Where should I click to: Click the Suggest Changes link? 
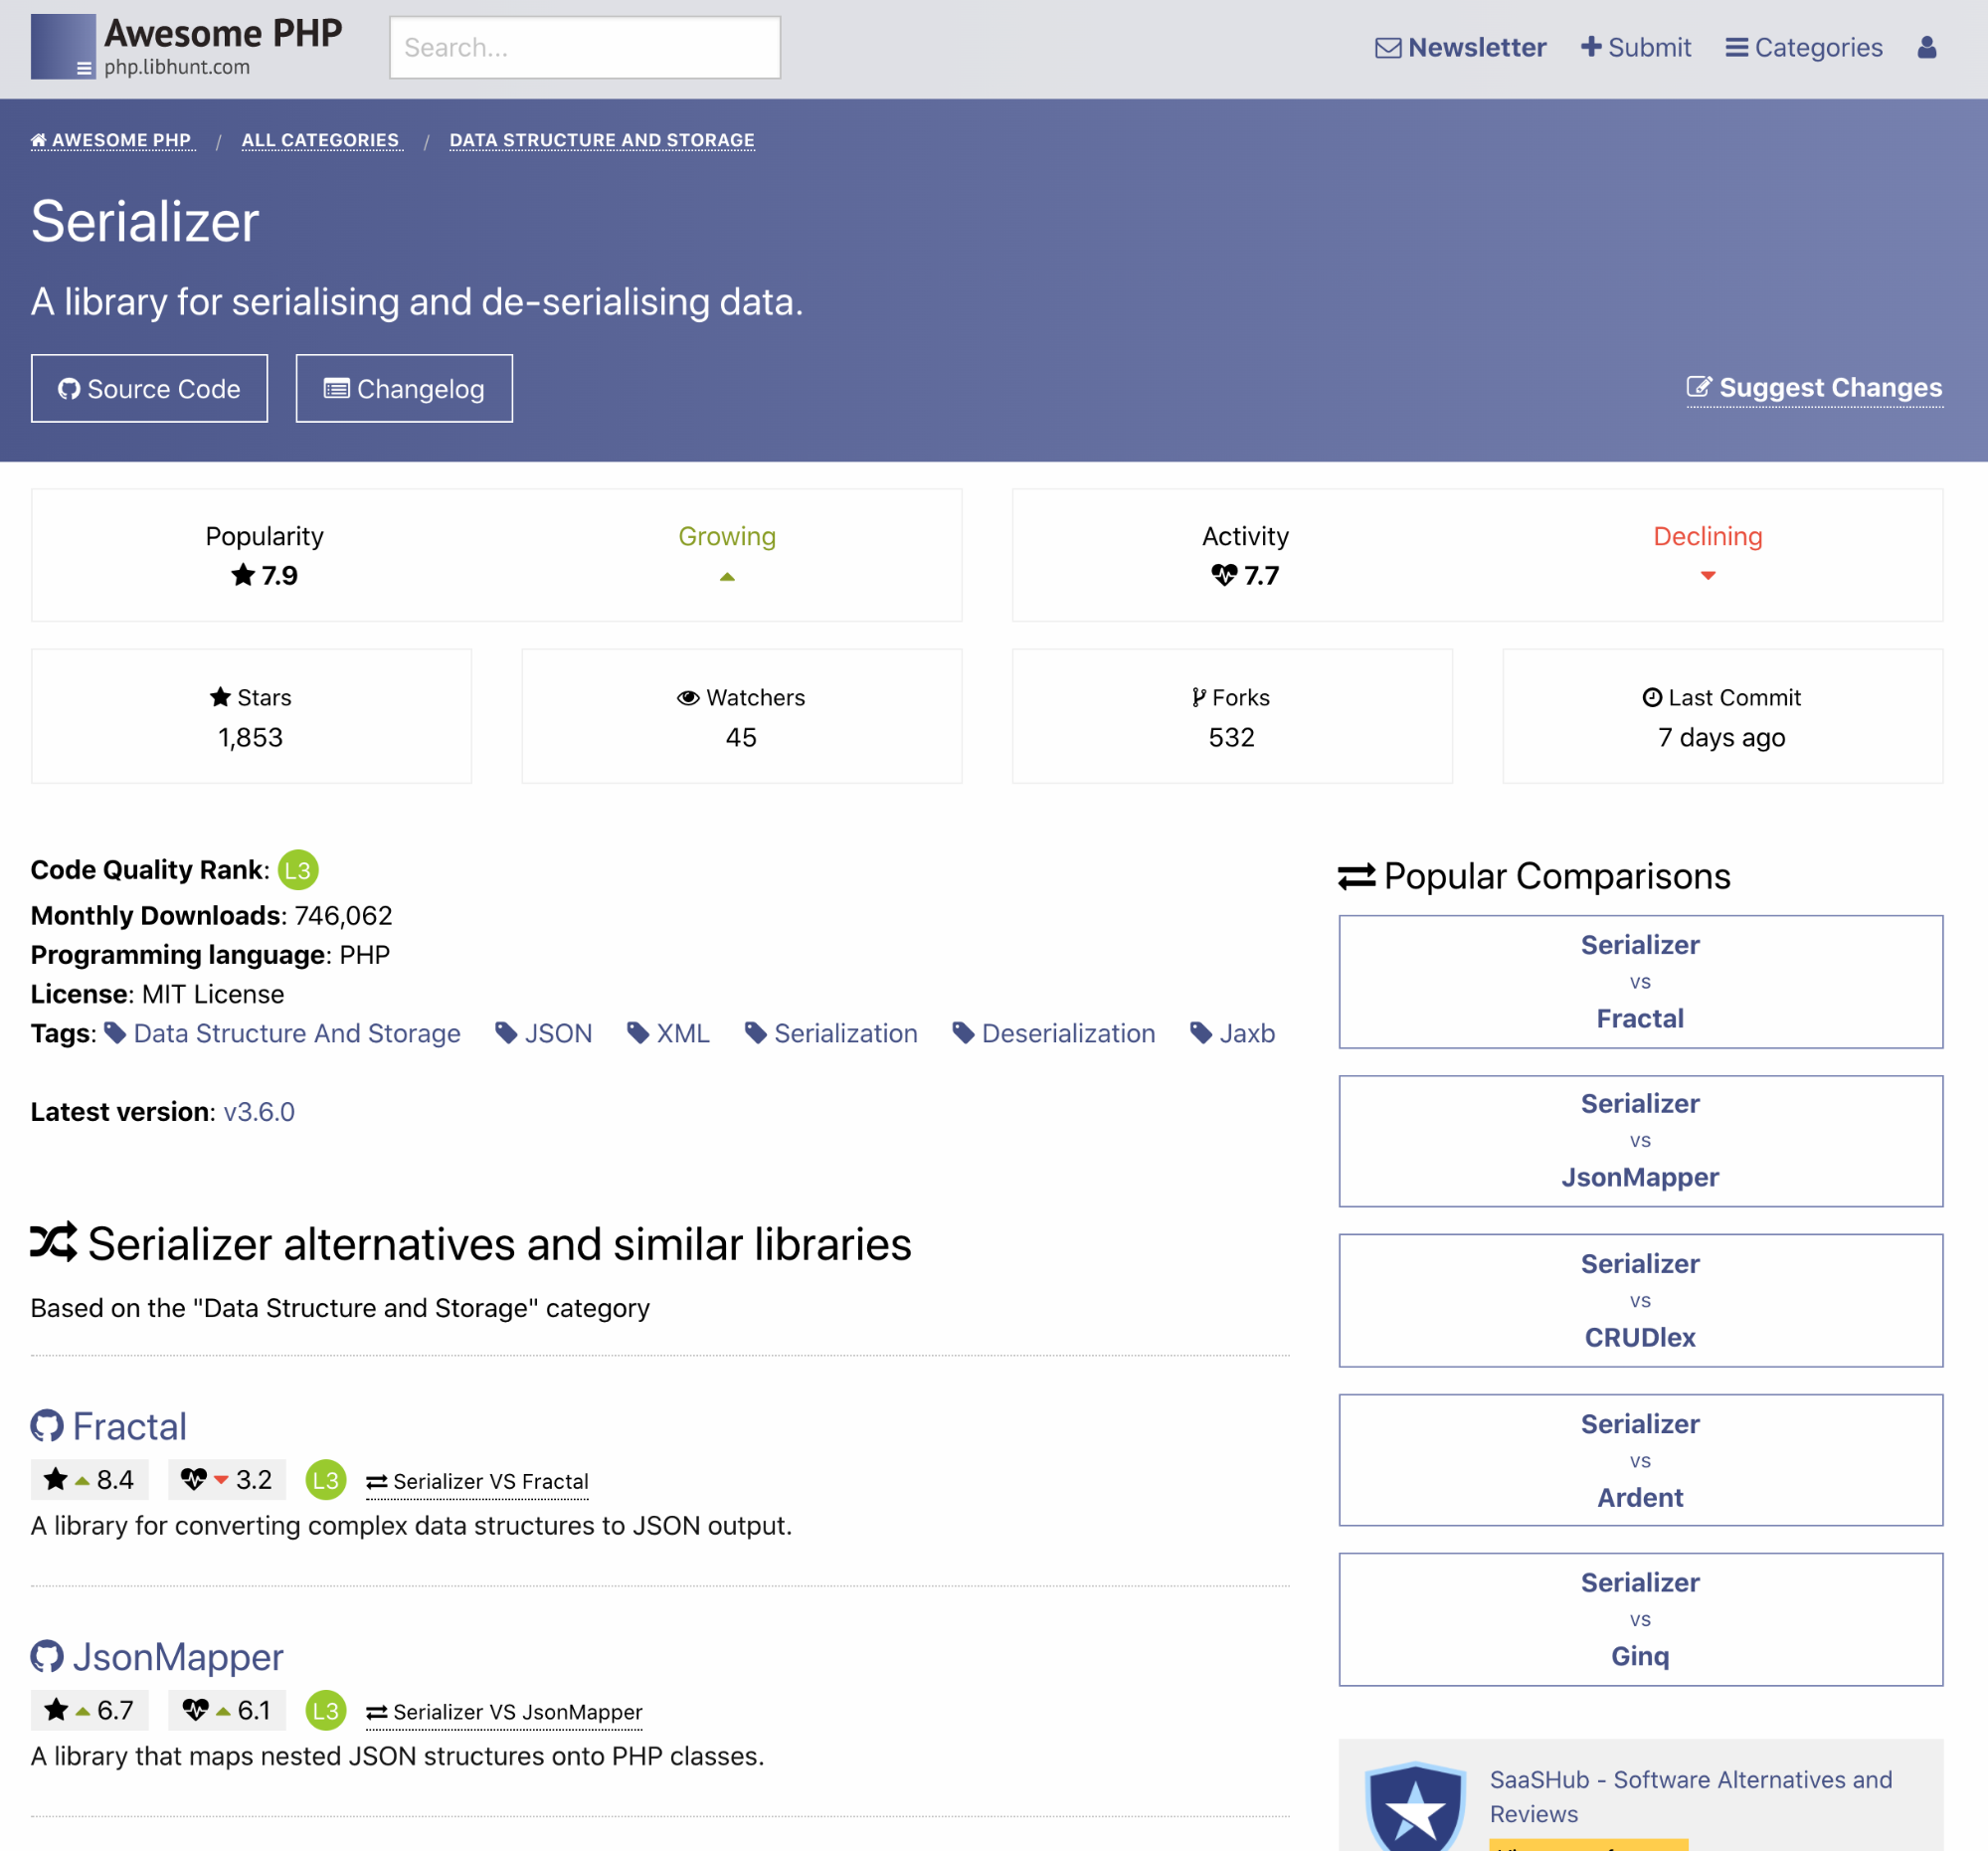point(1814,388)
